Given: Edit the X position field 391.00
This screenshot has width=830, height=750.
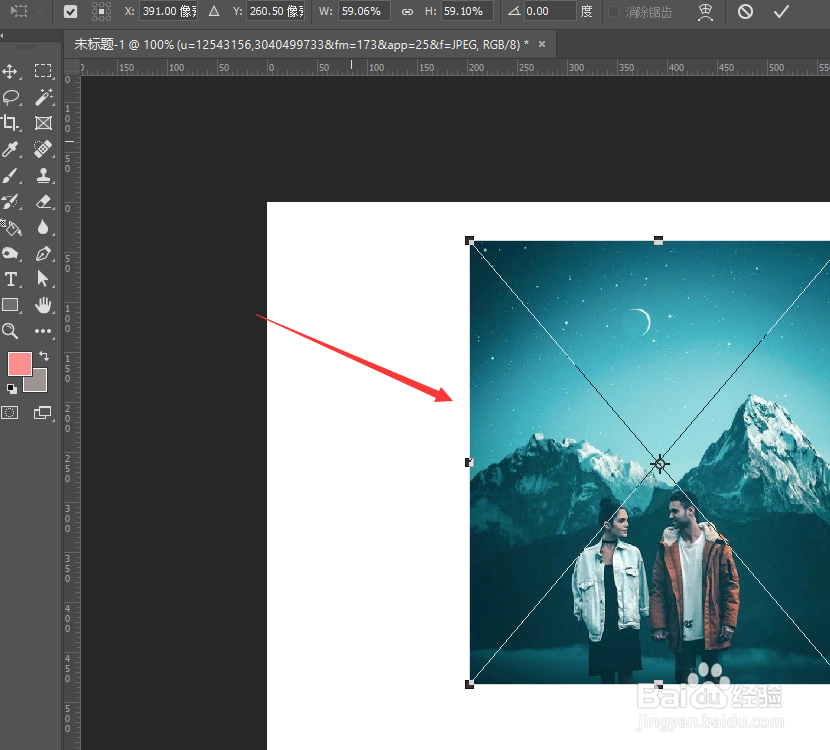Looking at the screenshot, I should [x=168, y=11].
